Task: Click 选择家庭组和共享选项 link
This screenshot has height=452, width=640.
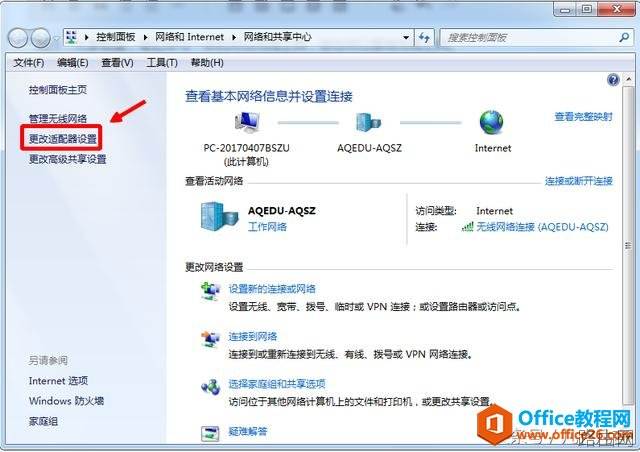Action: pyautogui.click(x=277, y=384)
